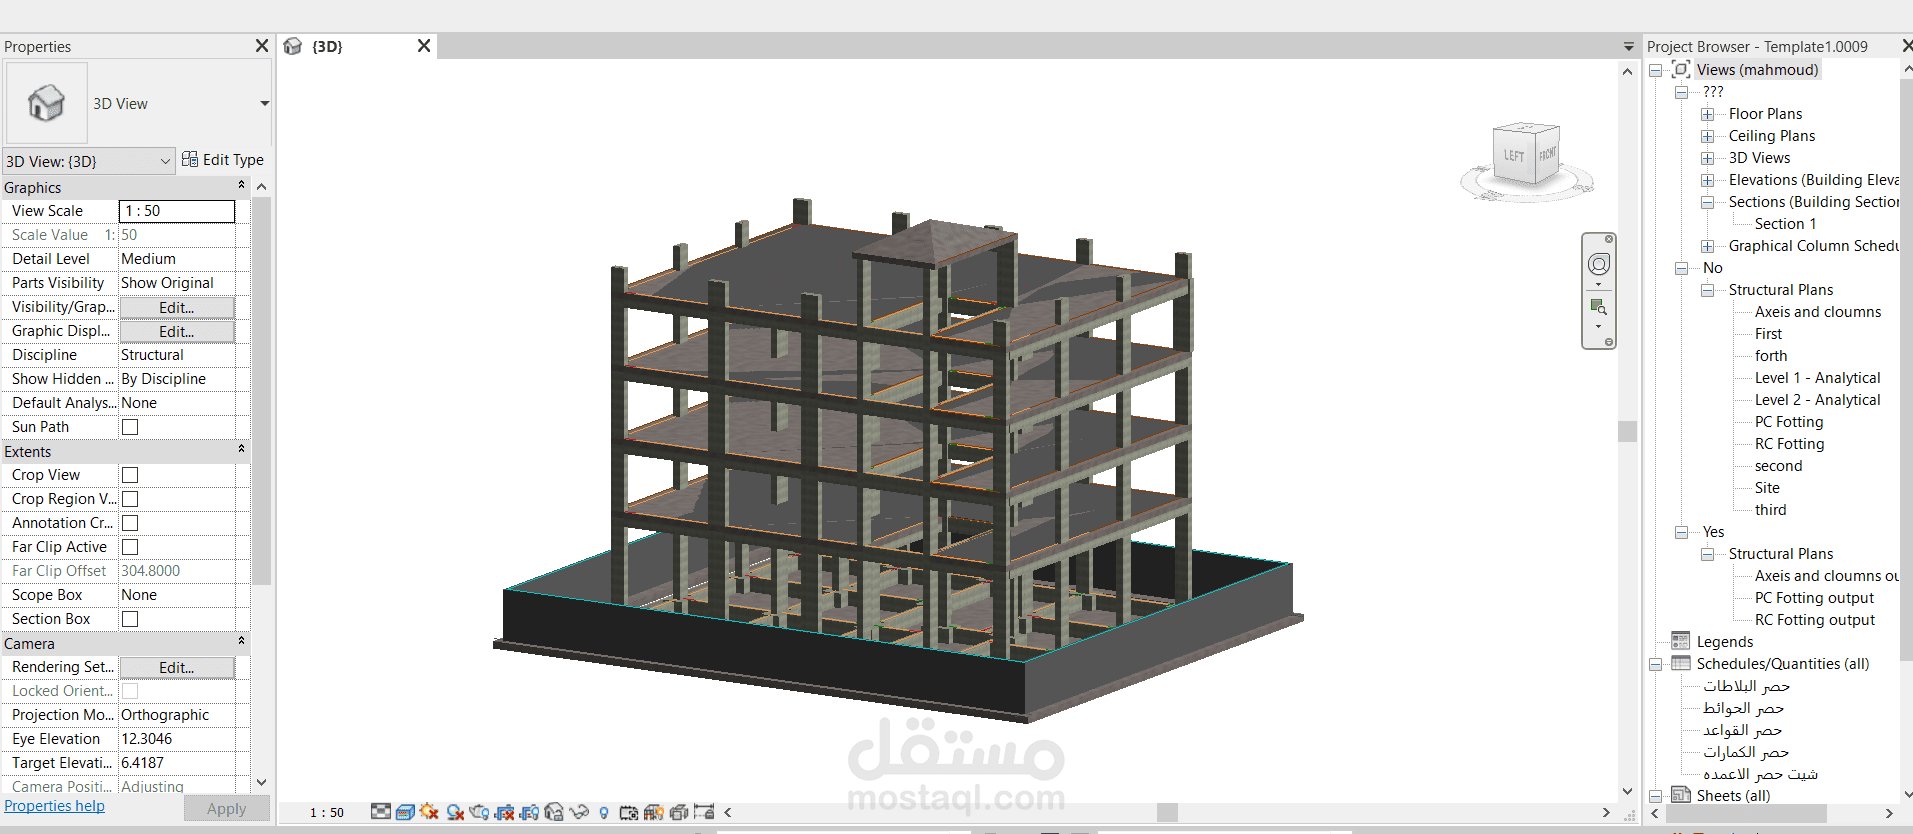Toggle Annotation Crop checkbox

130,523
